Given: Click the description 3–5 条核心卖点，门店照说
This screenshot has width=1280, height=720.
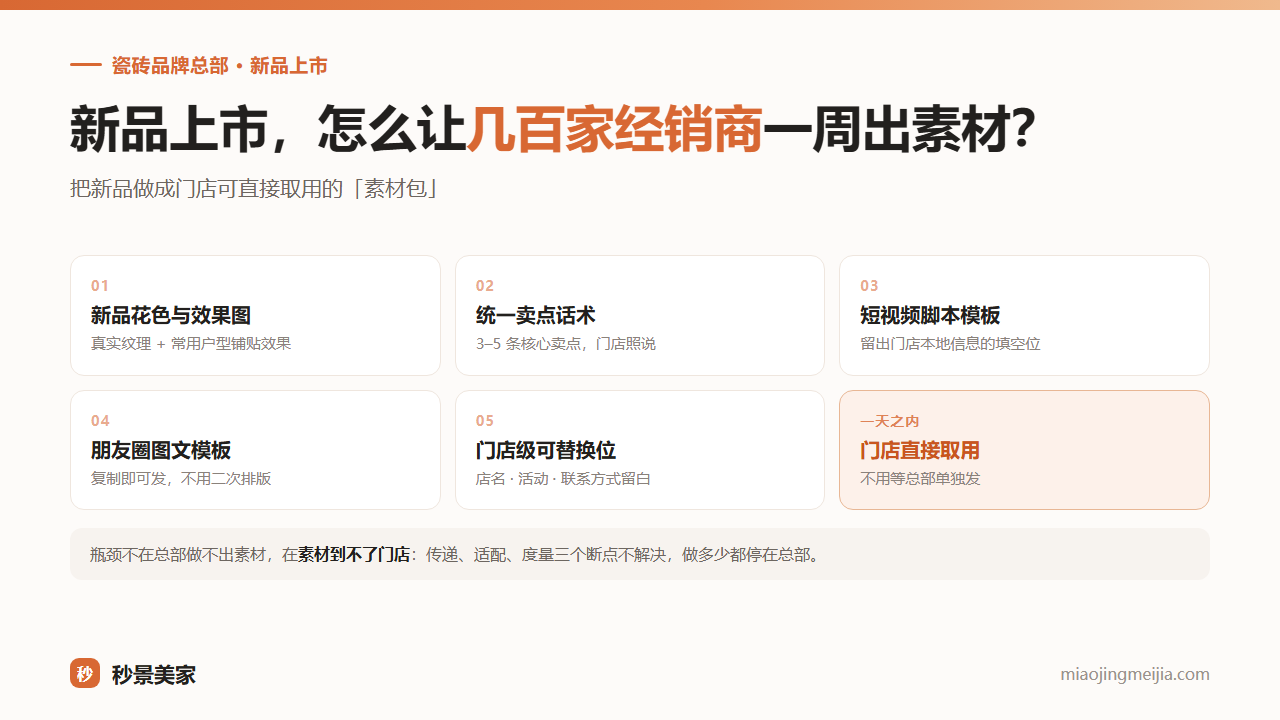Looking at the screenshot, I should pos(566,344).
